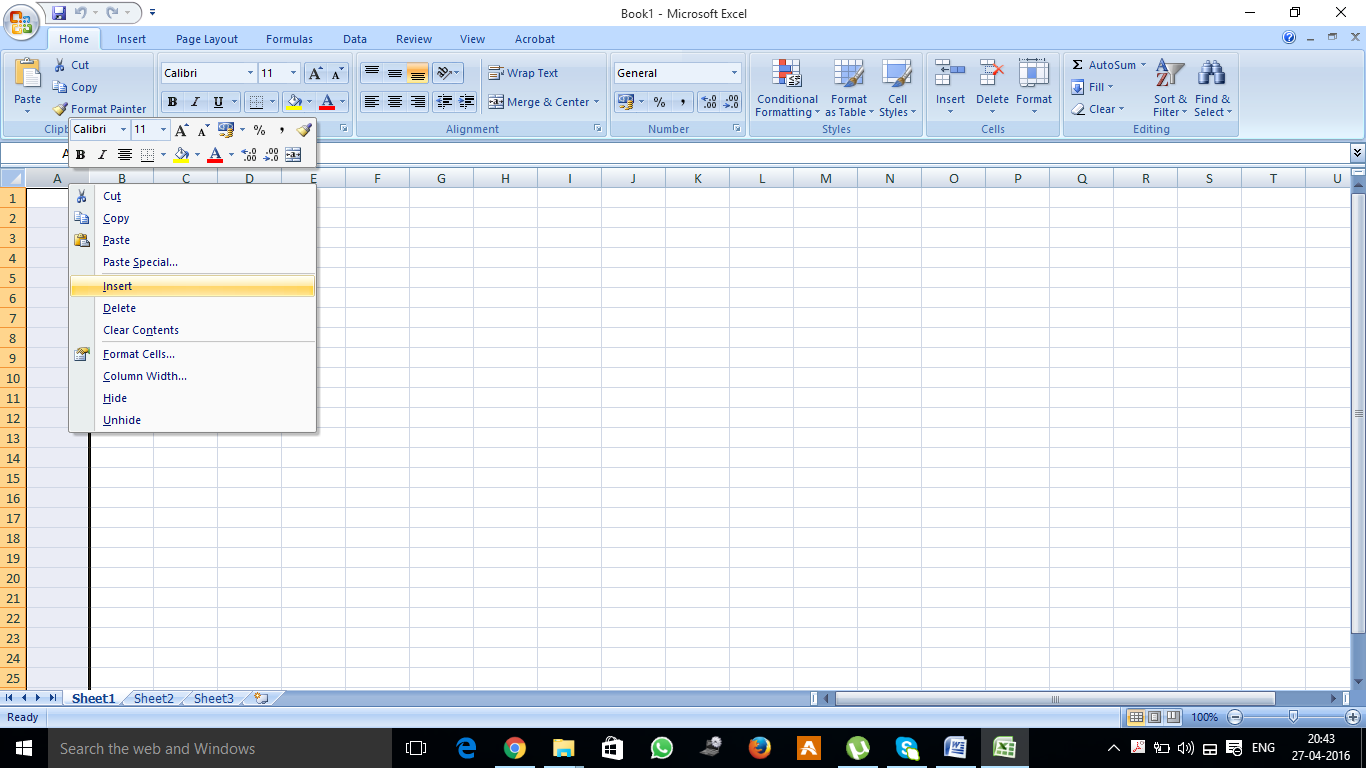
Task: Toggle Italic on the mini toolbar
Action: (101, 155)
